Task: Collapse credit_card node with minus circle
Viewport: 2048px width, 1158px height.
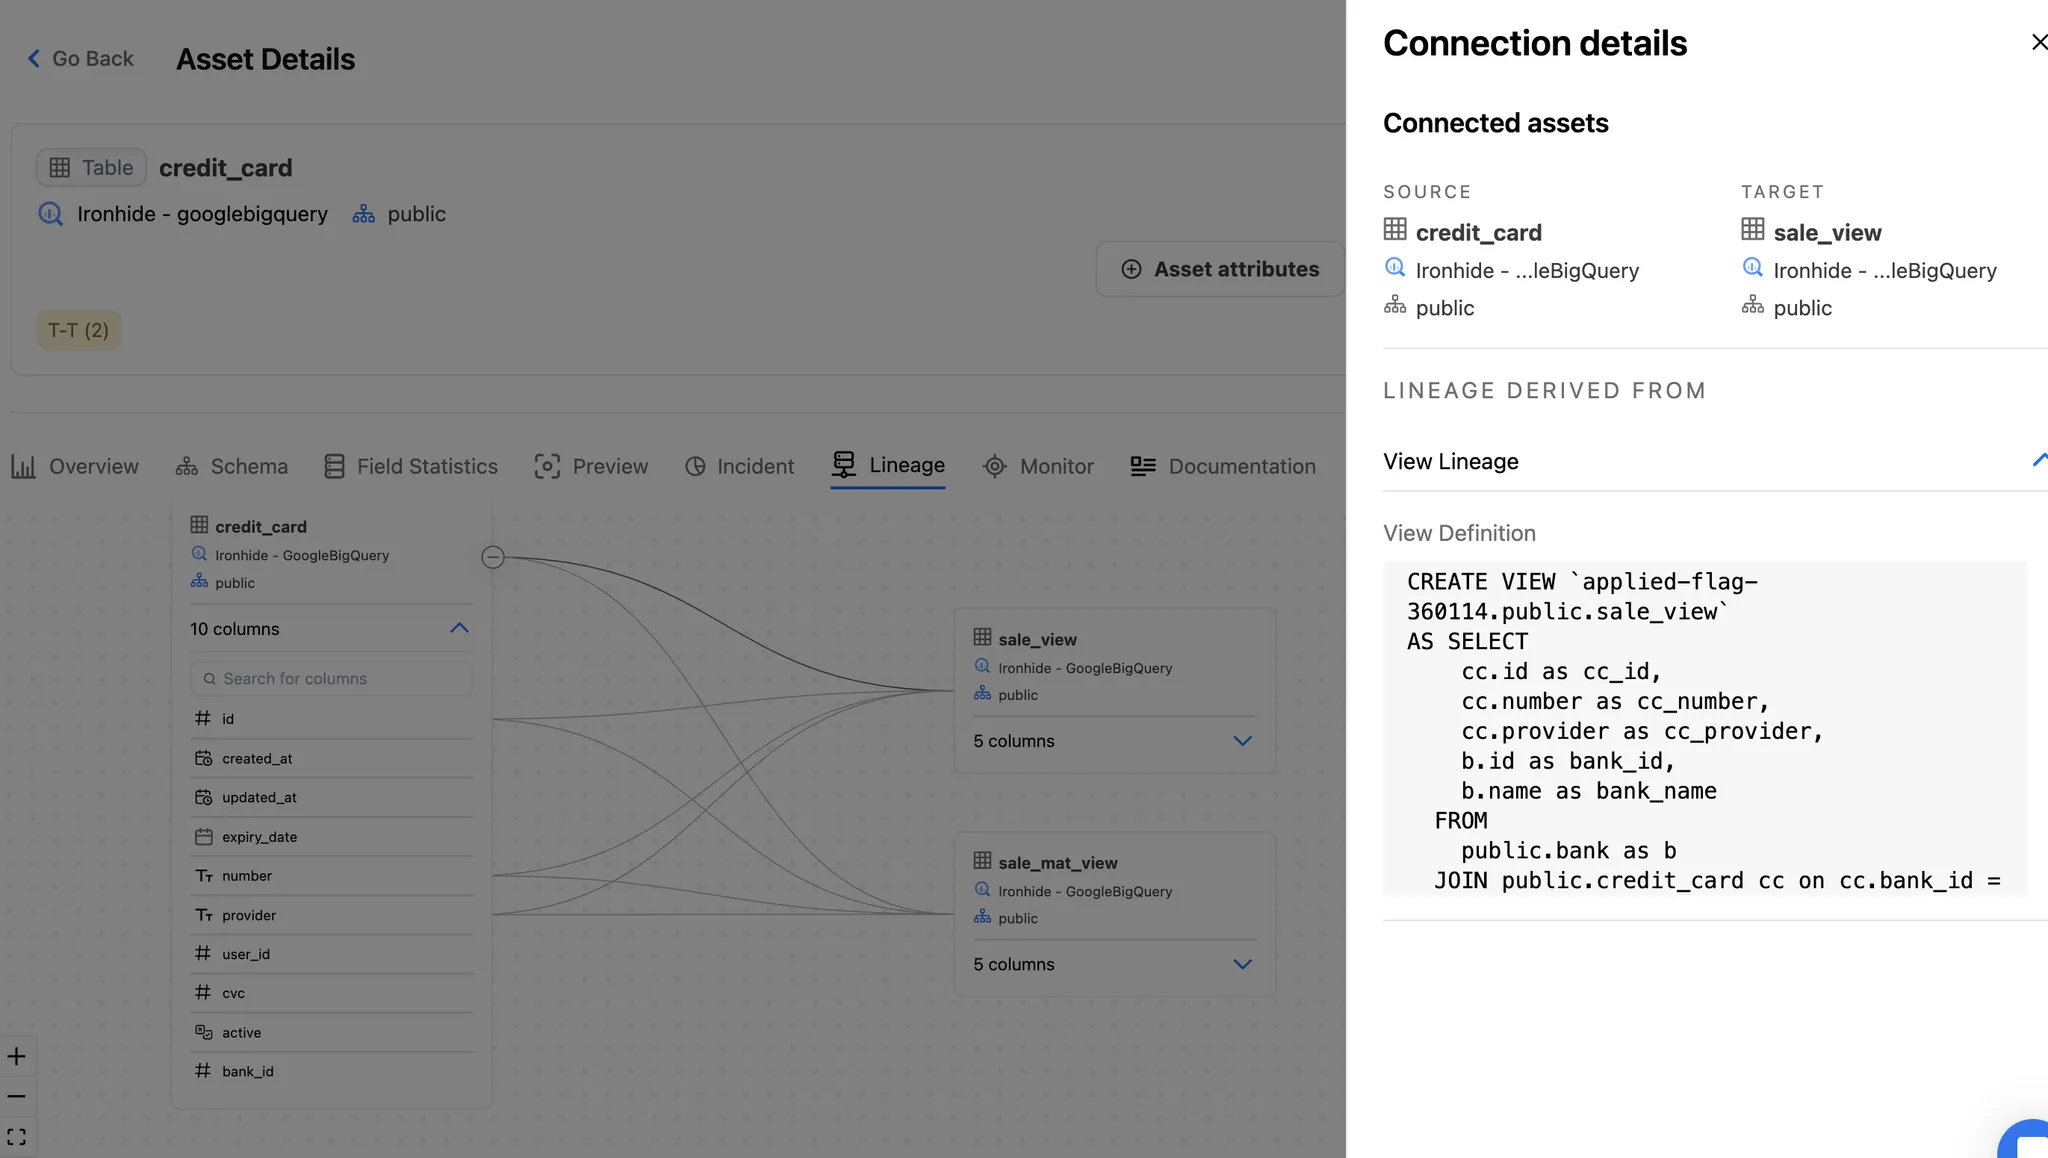Action: pyautogui.click(x=493, y=557)
